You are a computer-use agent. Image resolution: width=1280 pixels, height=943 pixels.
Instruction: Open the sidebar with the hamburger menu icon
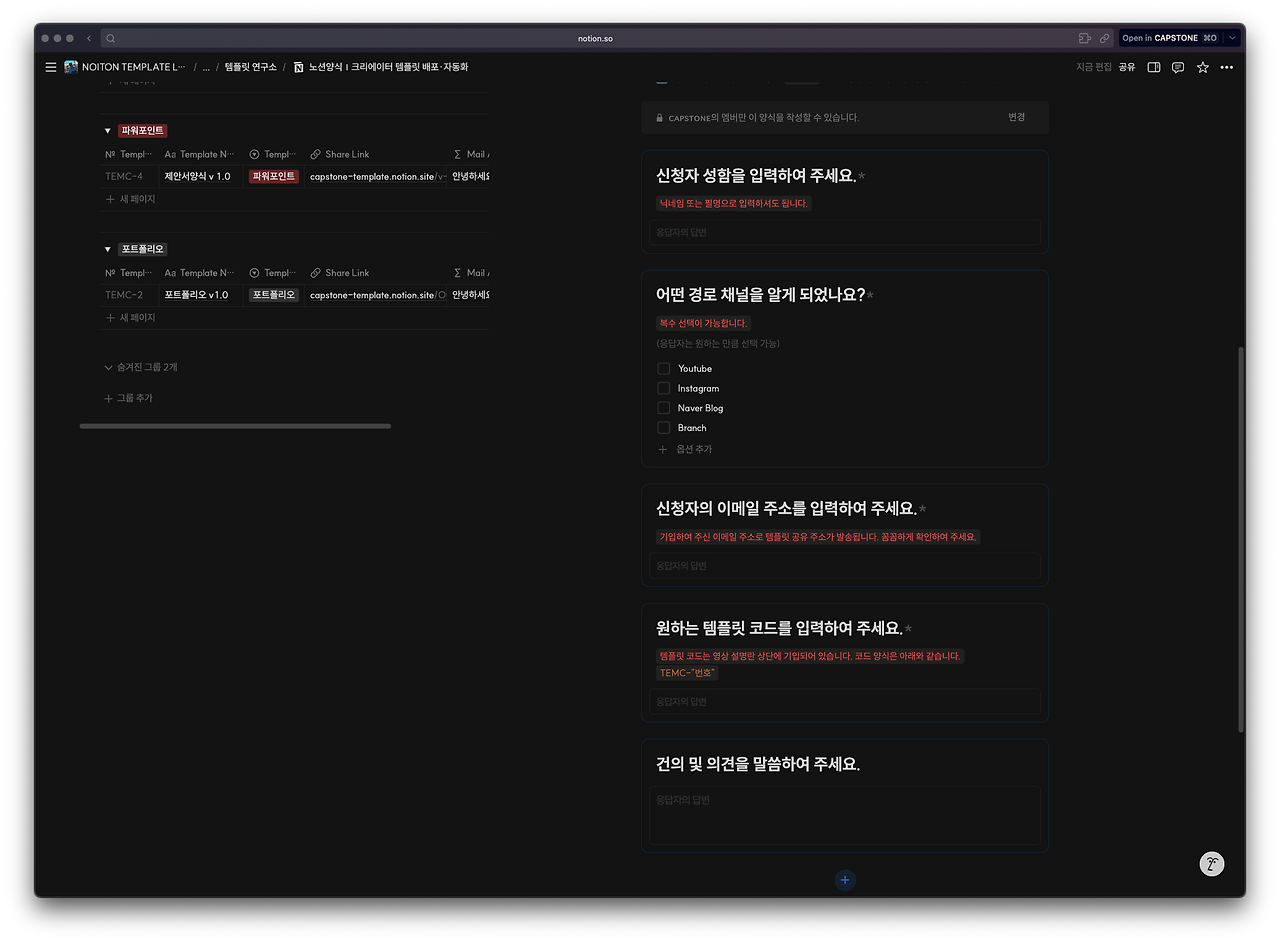[x=50, y=67]
